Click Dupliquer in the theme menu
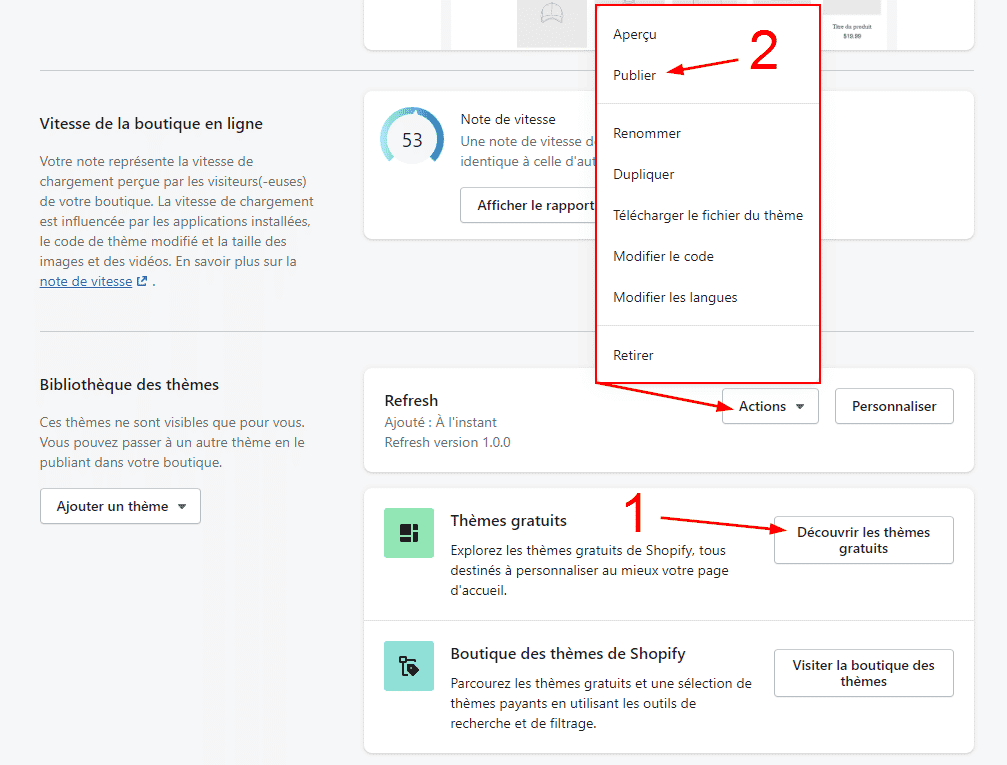This screenshot has width=1007, height=765. pos(644,174)
